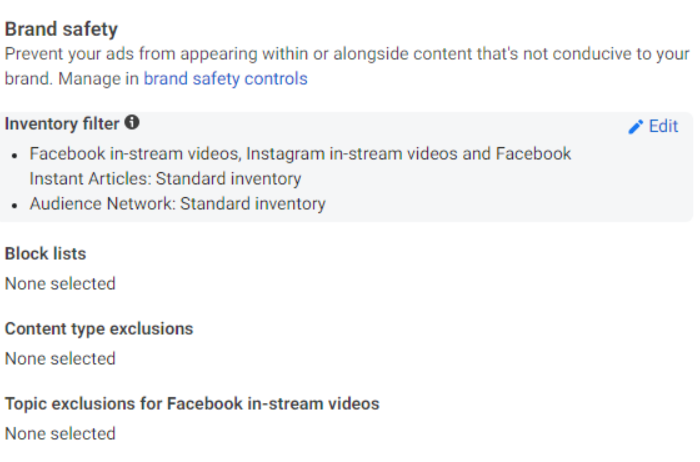700x462 pixels.
Task: Click None selected under Topic exclusions
Action: tap(60, 434)
